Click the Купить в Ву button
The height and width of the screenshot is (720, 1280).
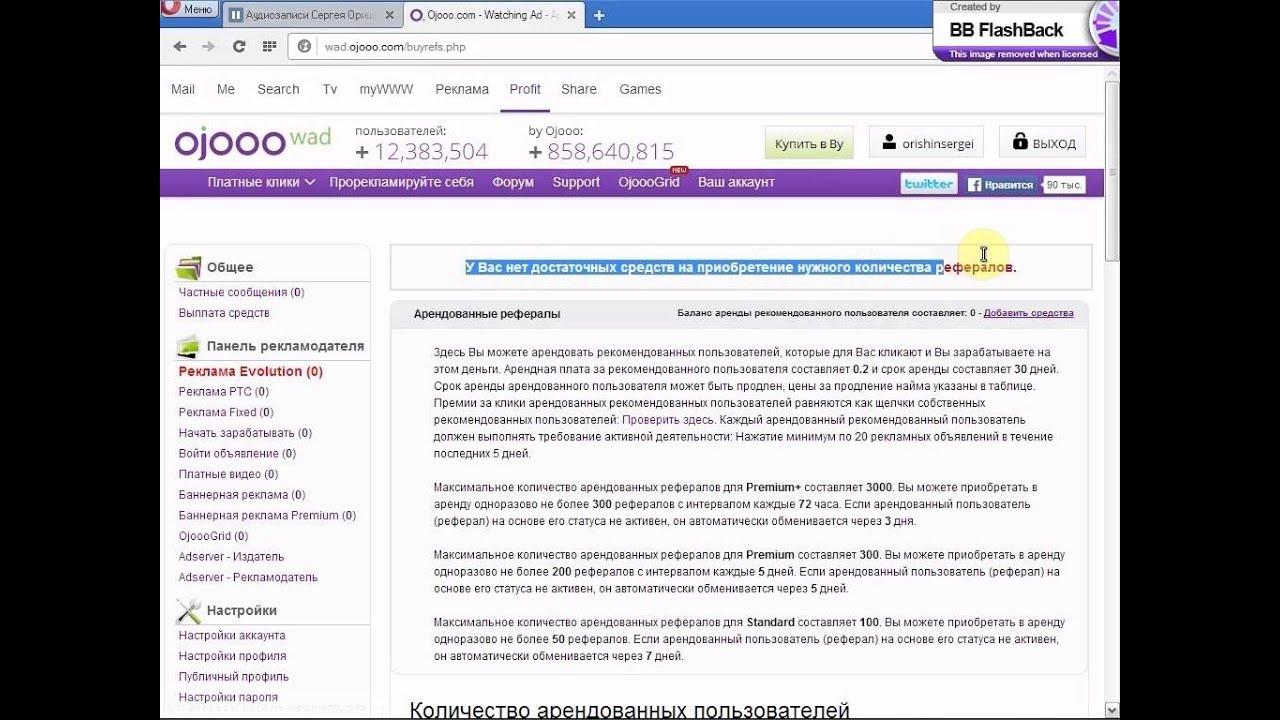coord(809,143)
